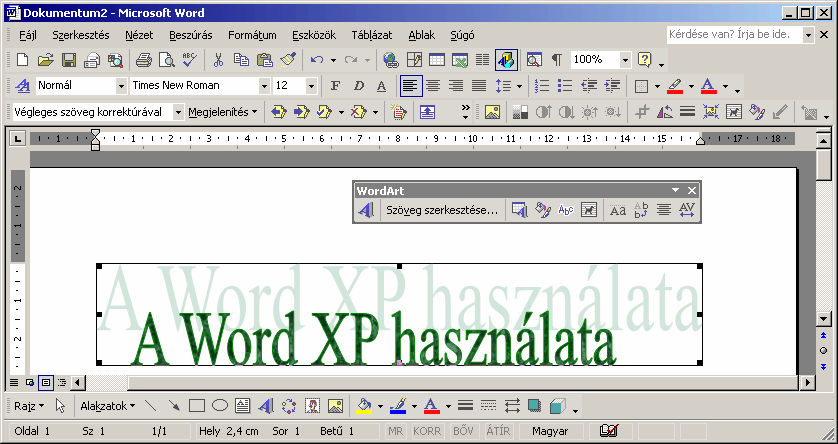Insert table icon in standard toolbar
This screenshot has height=444, width=838.
pyautogui.click(x=437, y=60)
